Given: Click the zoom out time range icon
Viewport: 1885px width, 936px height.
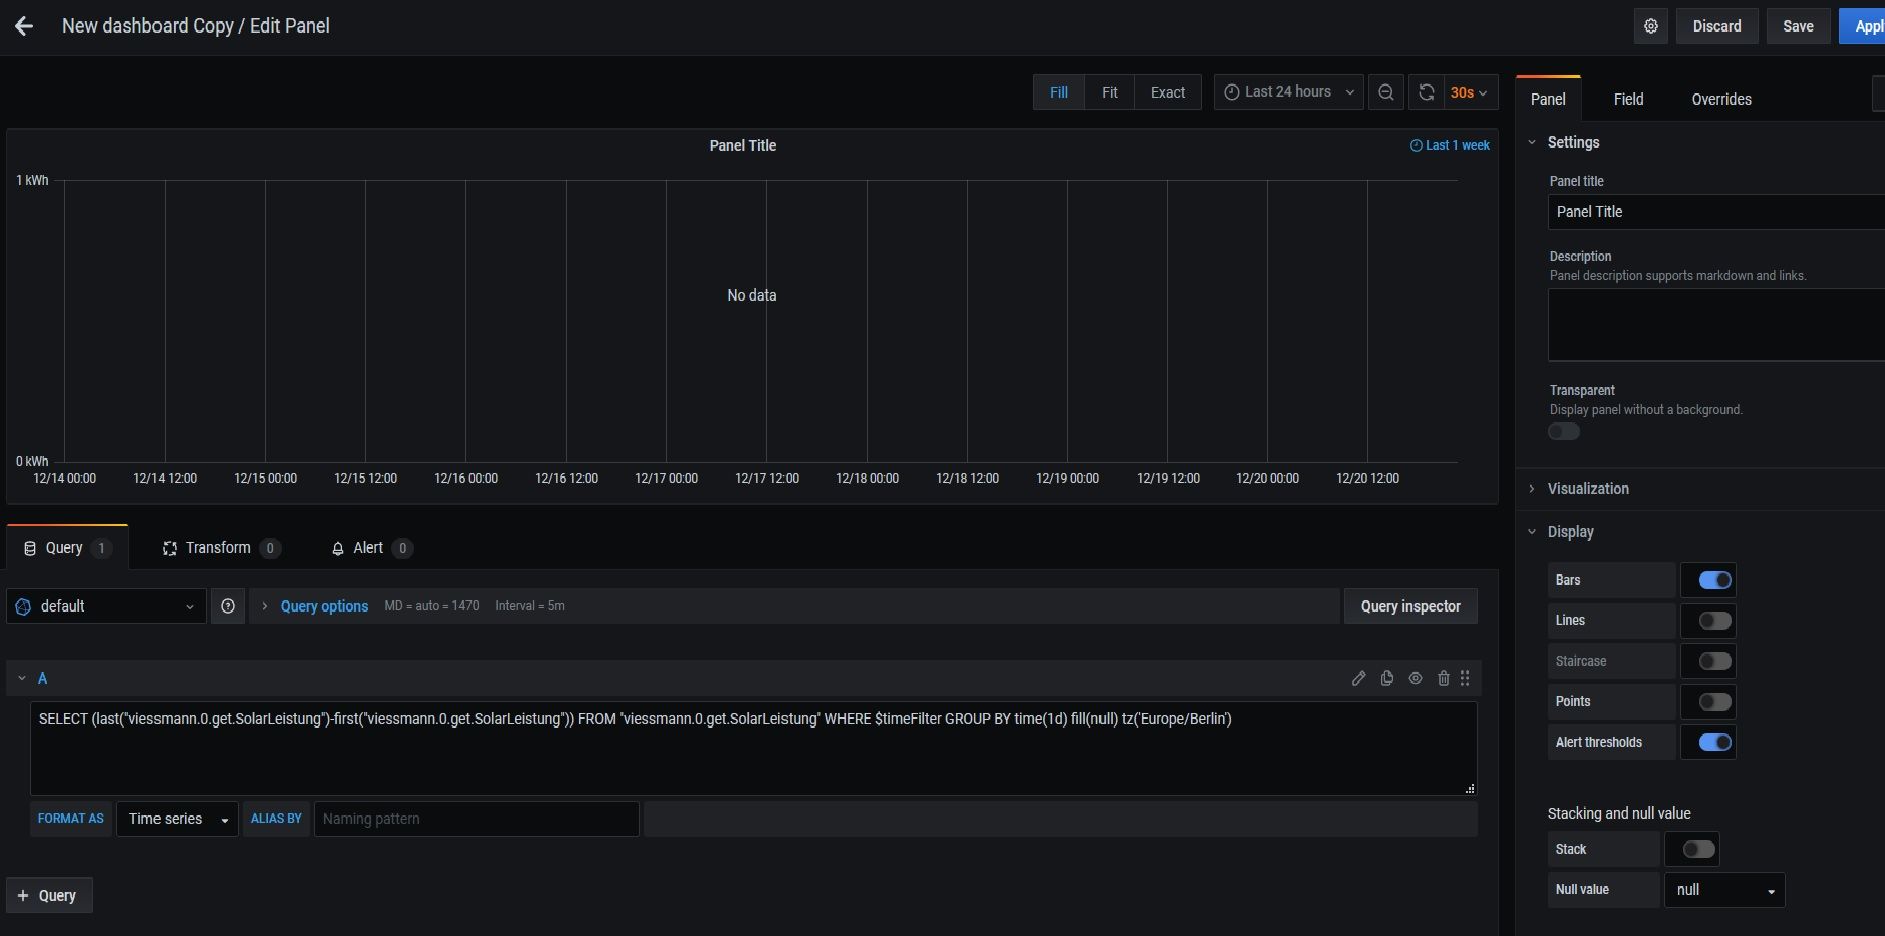Looking at the screenshot, I should 1386,92.
